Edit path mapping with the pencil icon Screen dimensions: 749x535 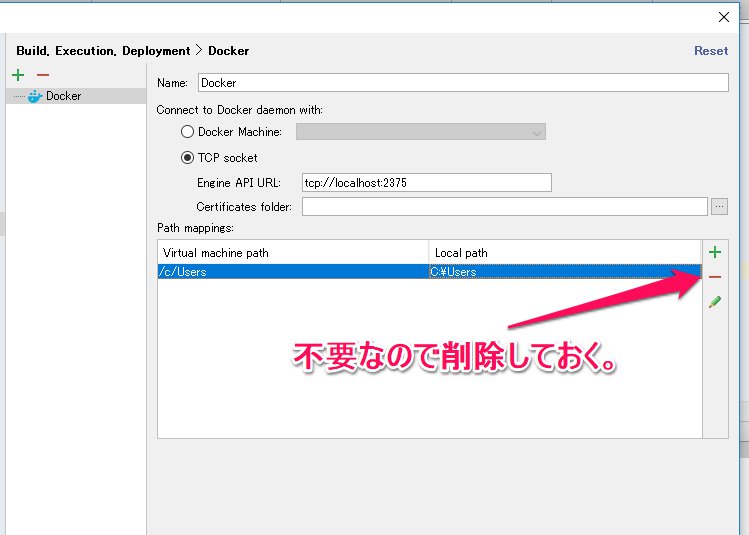click(x=715, y=301)
